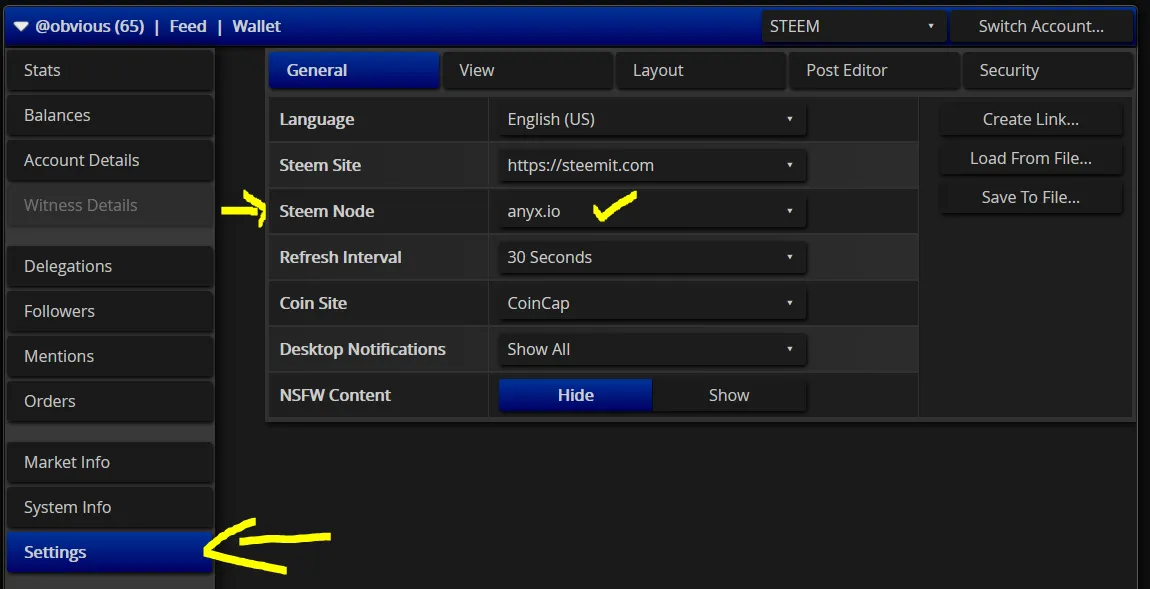Open the Language dropdown English (US)
1150x589 pixels.
click(652, 119)
